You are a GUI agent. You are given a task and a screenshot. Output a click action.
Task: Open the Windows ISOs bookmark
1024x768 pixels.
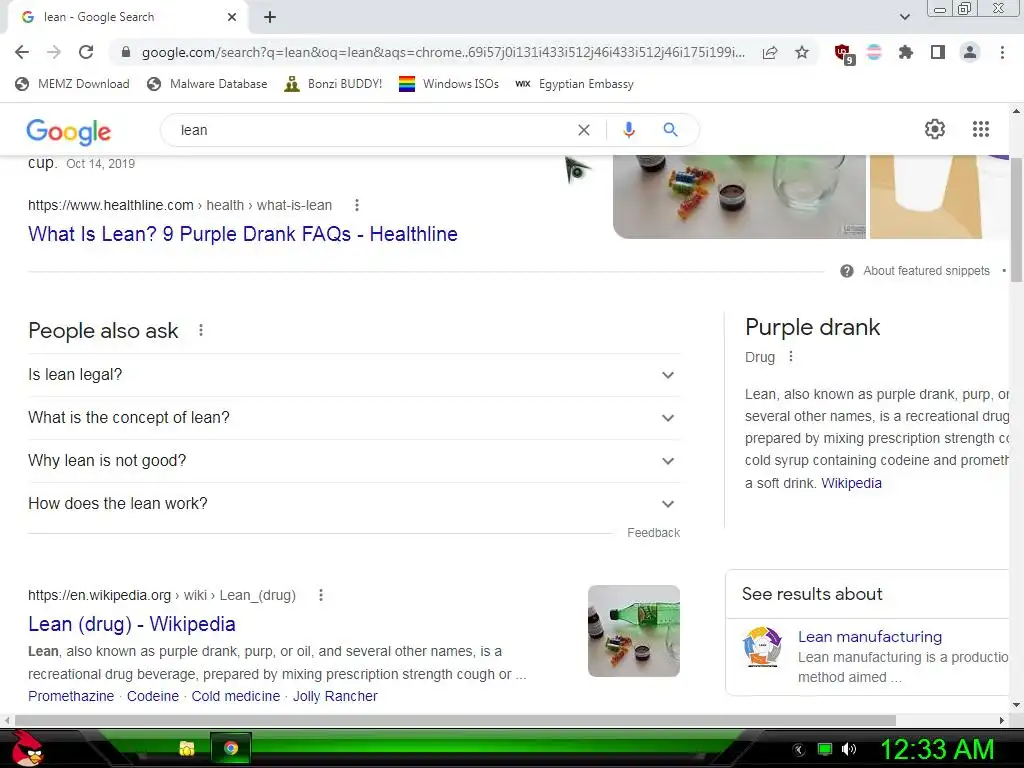point(449,84)
